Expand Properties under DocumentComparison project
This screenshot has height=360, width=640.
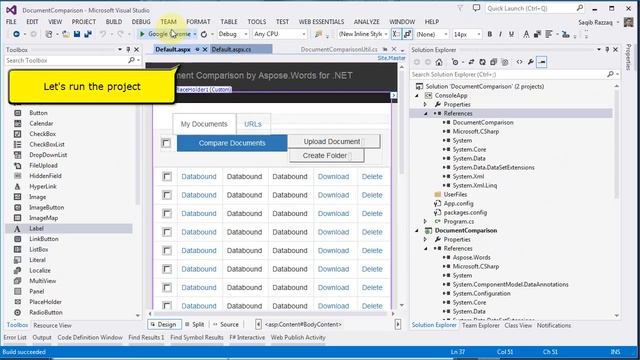(425, 240)
